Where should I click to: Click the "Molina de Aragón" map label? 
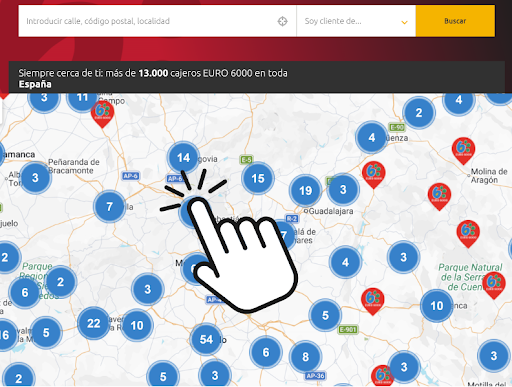[x=489, y=176]
